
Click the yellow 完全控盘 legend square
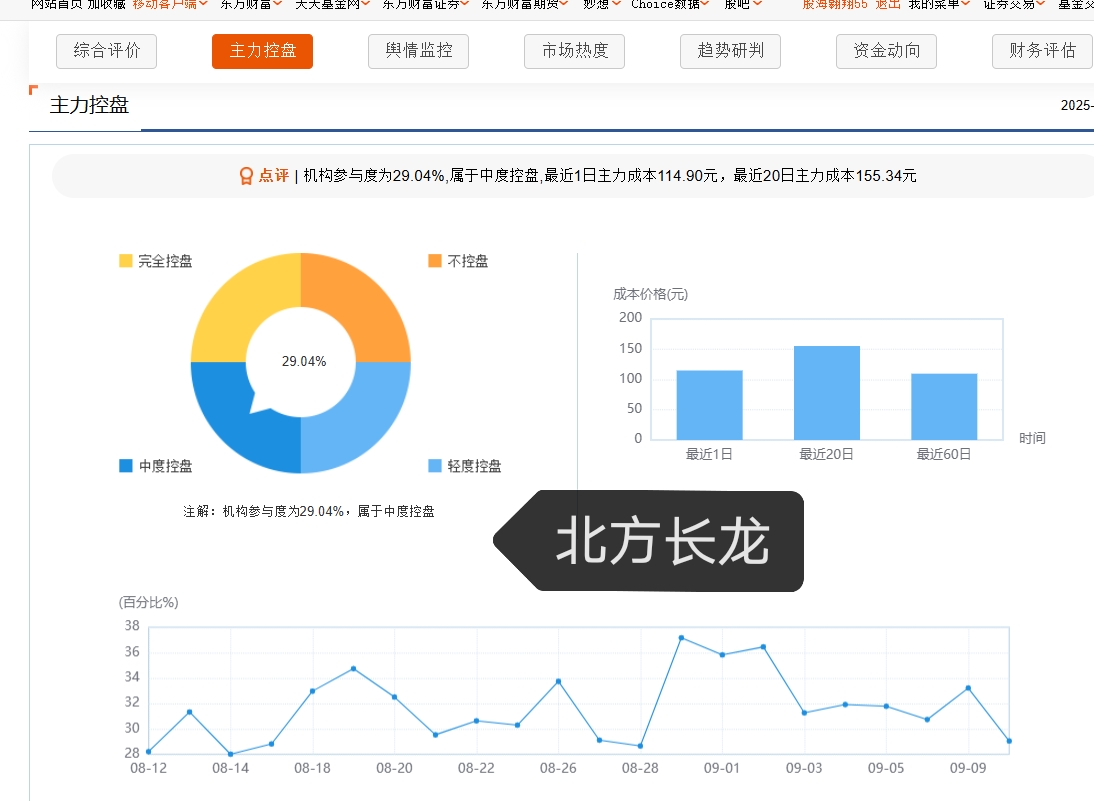click(126, 261)
